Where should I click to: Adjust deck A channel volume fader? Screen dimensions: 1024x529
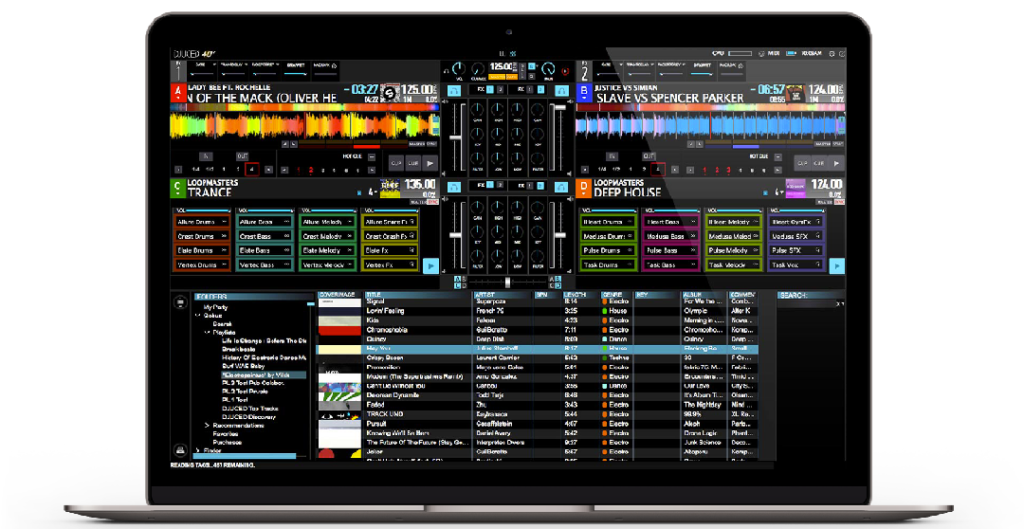pyautogui.click(x=455, y=138)
